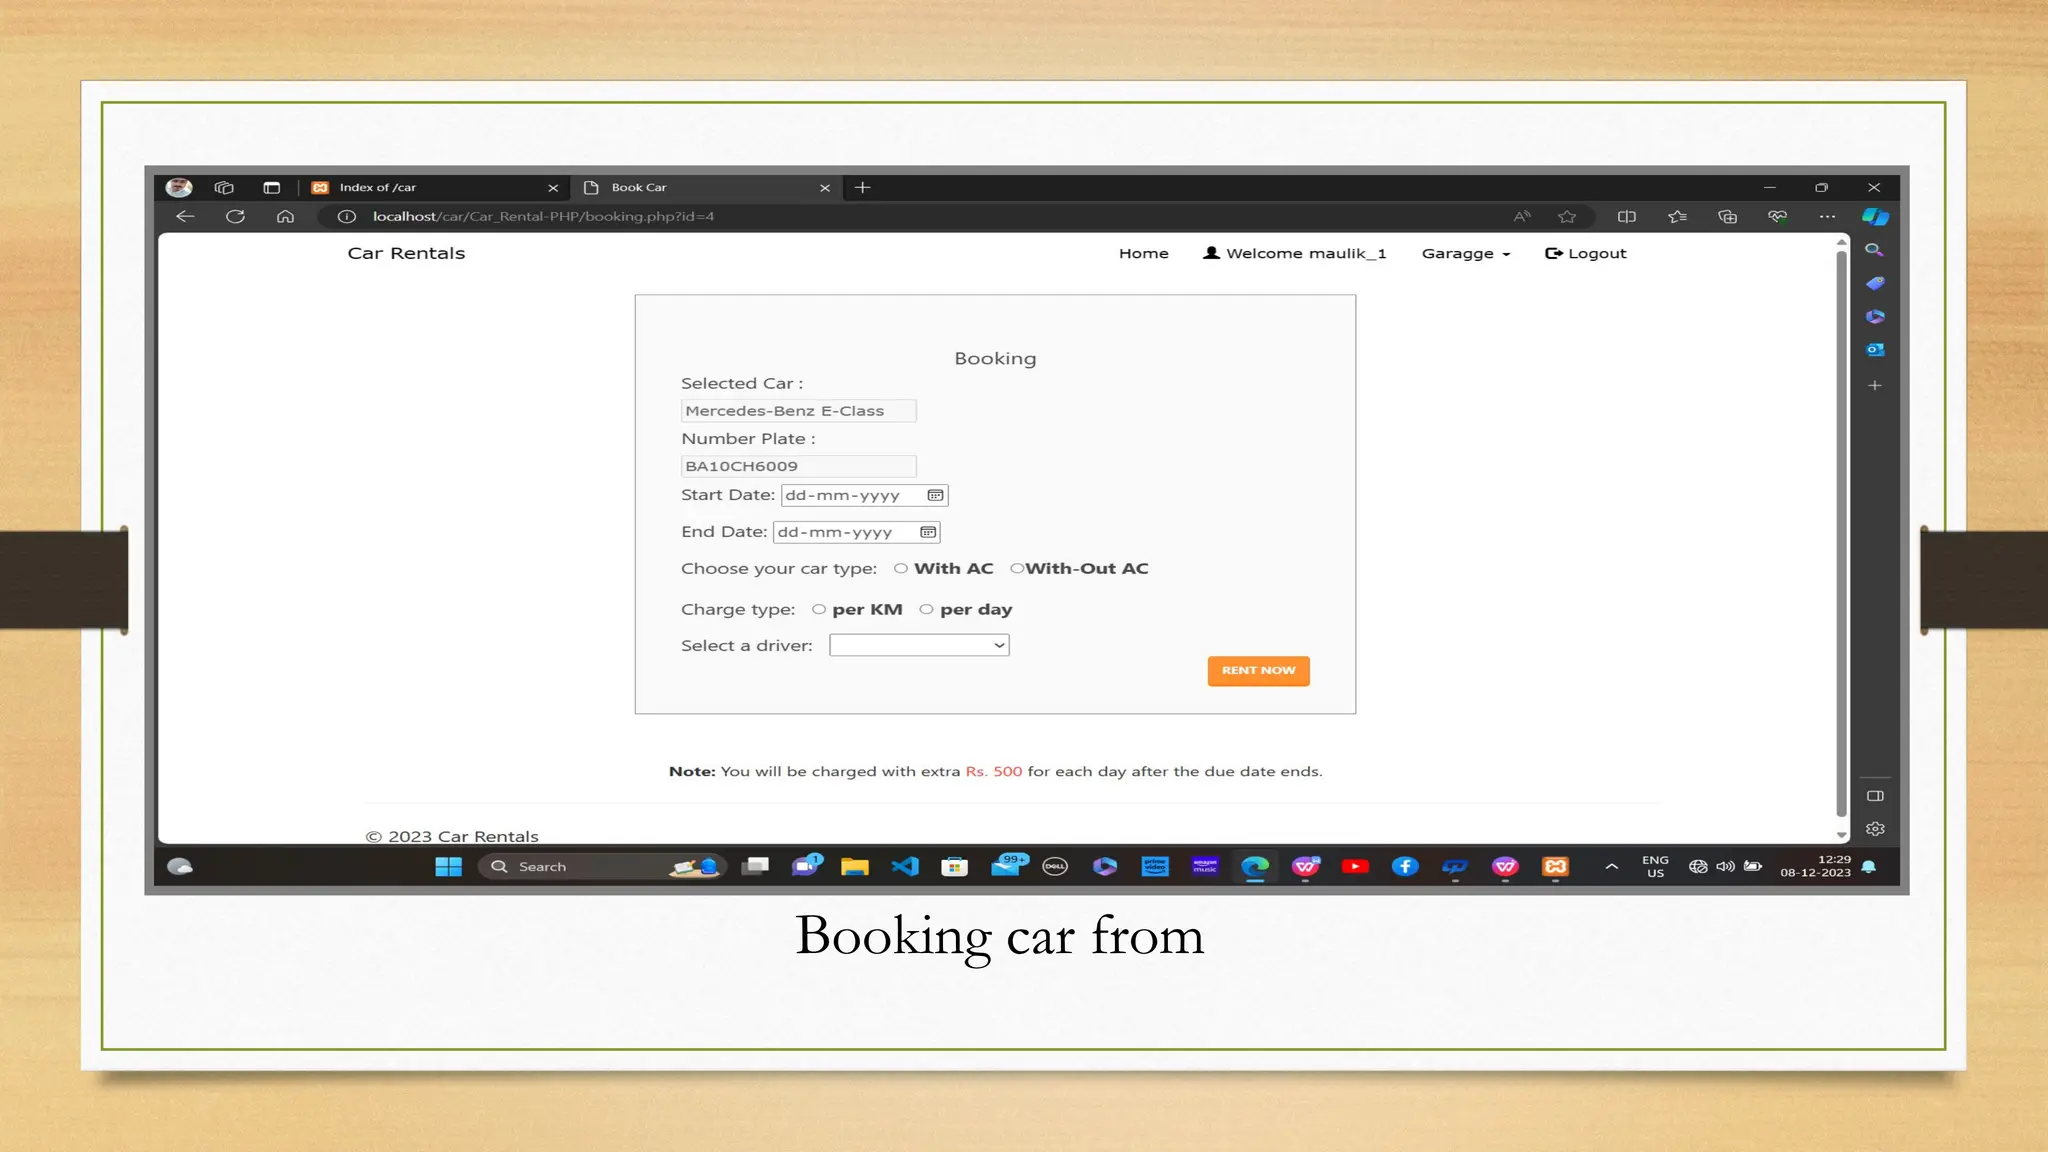The image size is (2048, 1152).
Task: Open Select a driver dropdown
Action: point(919,645)
